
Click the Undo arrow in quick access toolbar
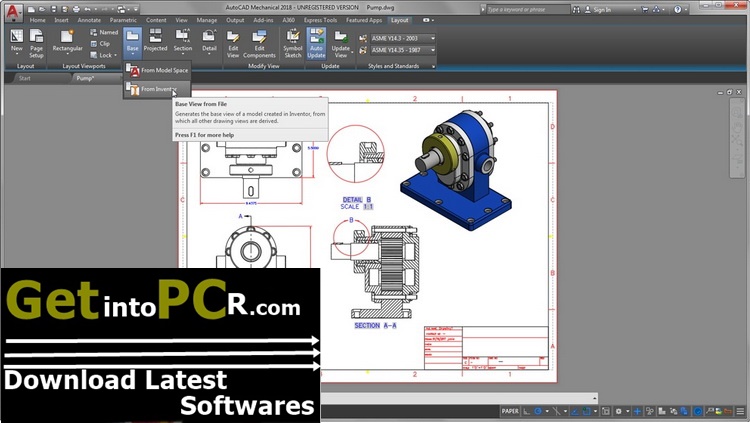[x=88, y=9]
